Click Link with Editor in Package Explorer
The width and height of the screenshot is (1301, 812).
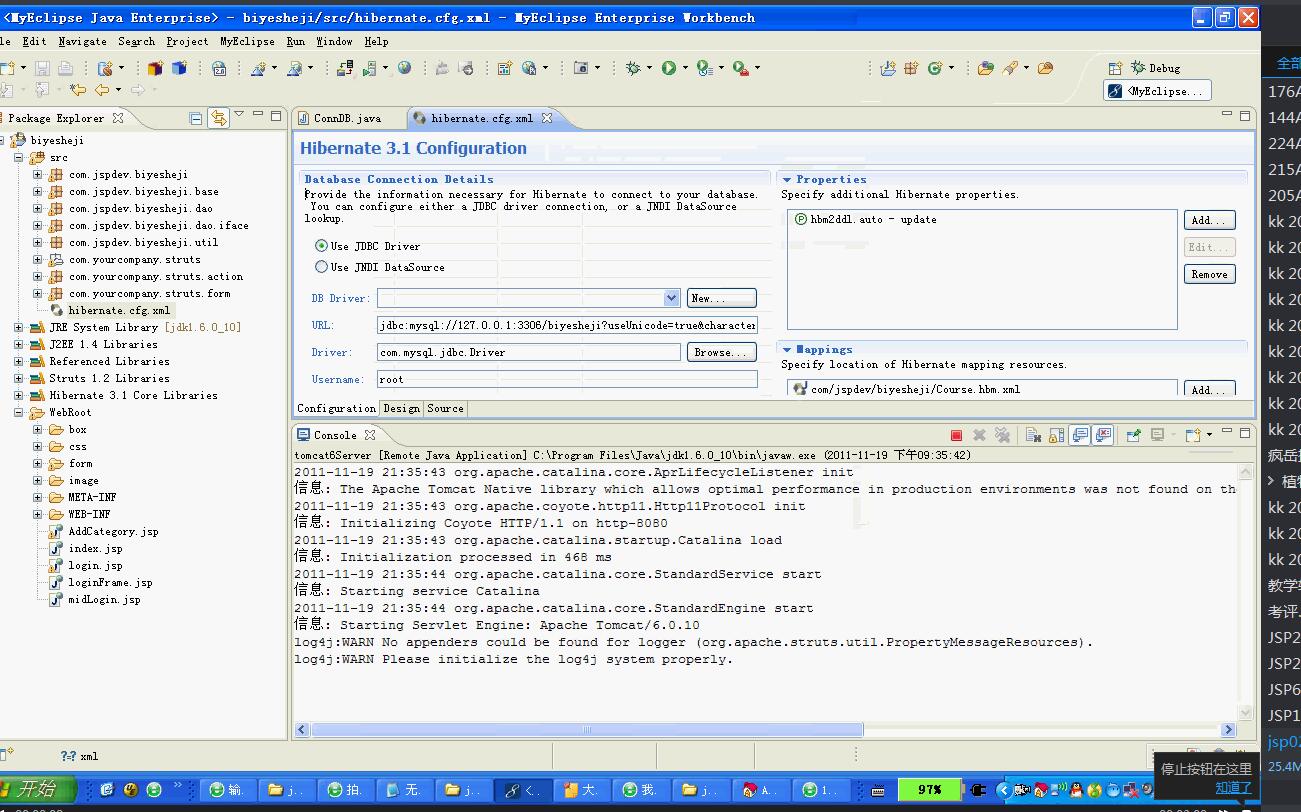[218, 118]
